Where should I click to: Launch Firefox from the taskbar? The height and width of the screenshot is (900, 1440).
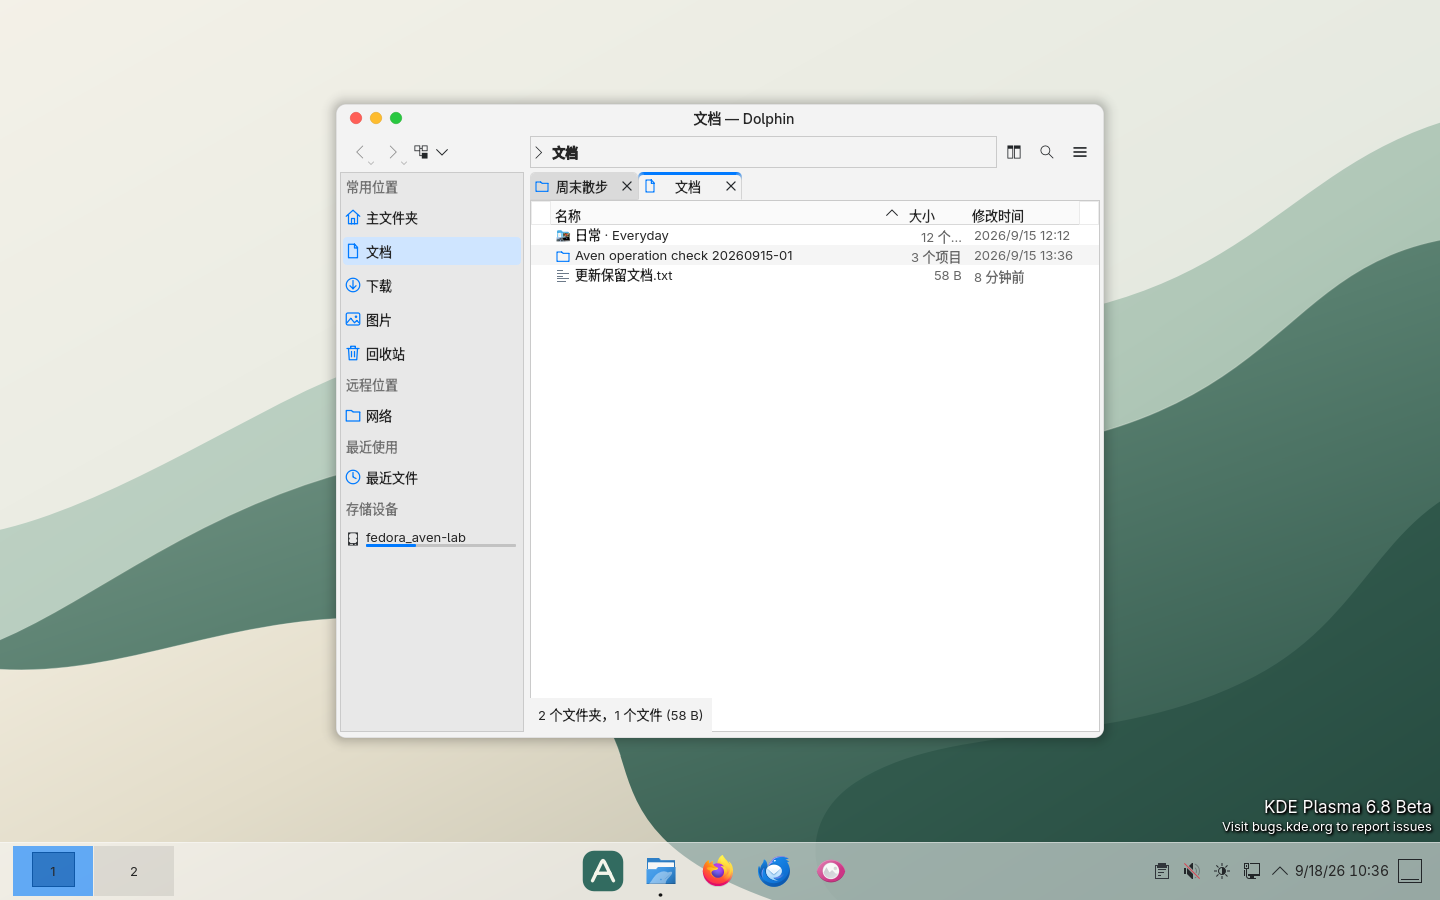(718, 871)
